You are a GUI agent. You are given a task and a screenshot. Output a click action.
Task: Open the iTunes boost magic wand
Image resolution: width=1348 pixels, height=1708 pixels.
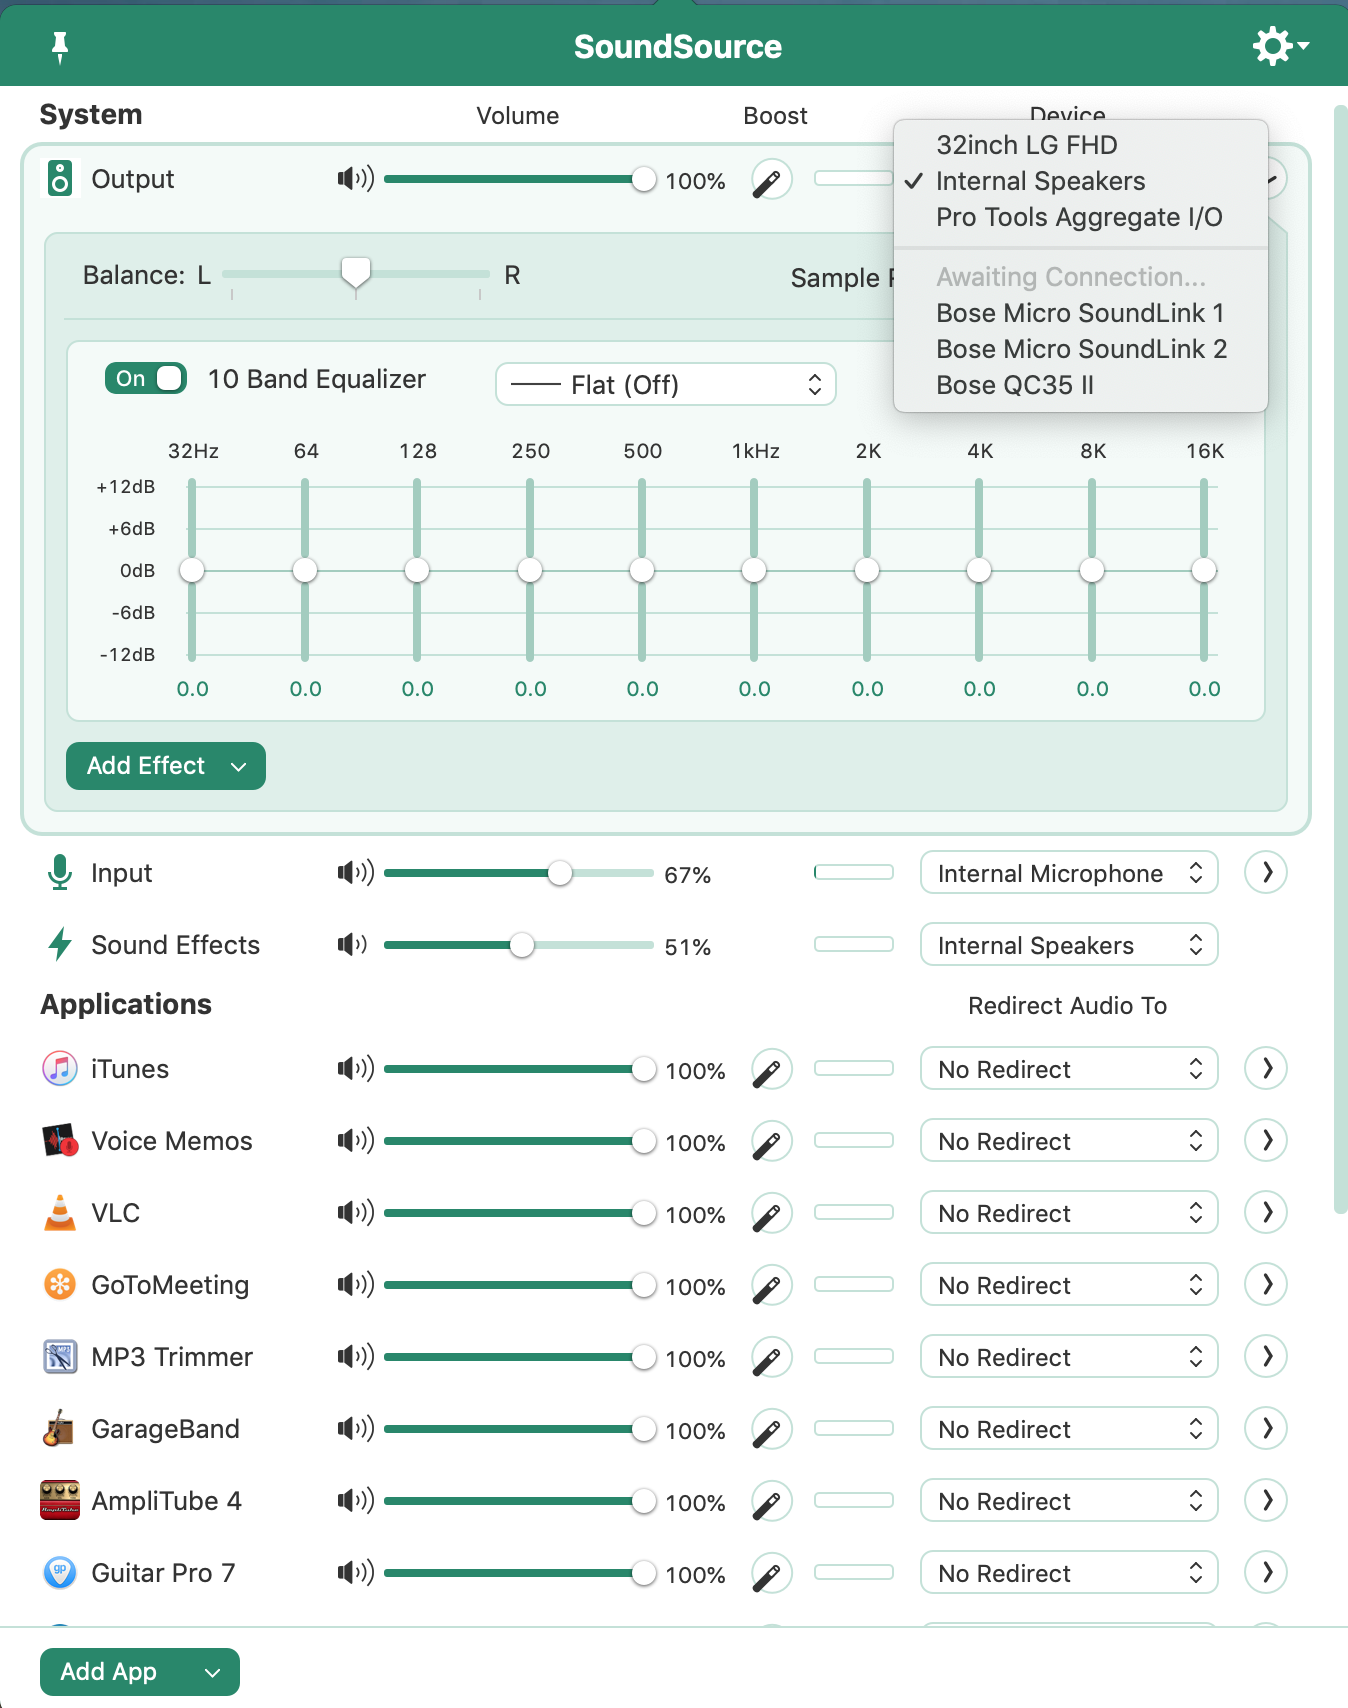pyautogui.click(x=772, y=1070)
